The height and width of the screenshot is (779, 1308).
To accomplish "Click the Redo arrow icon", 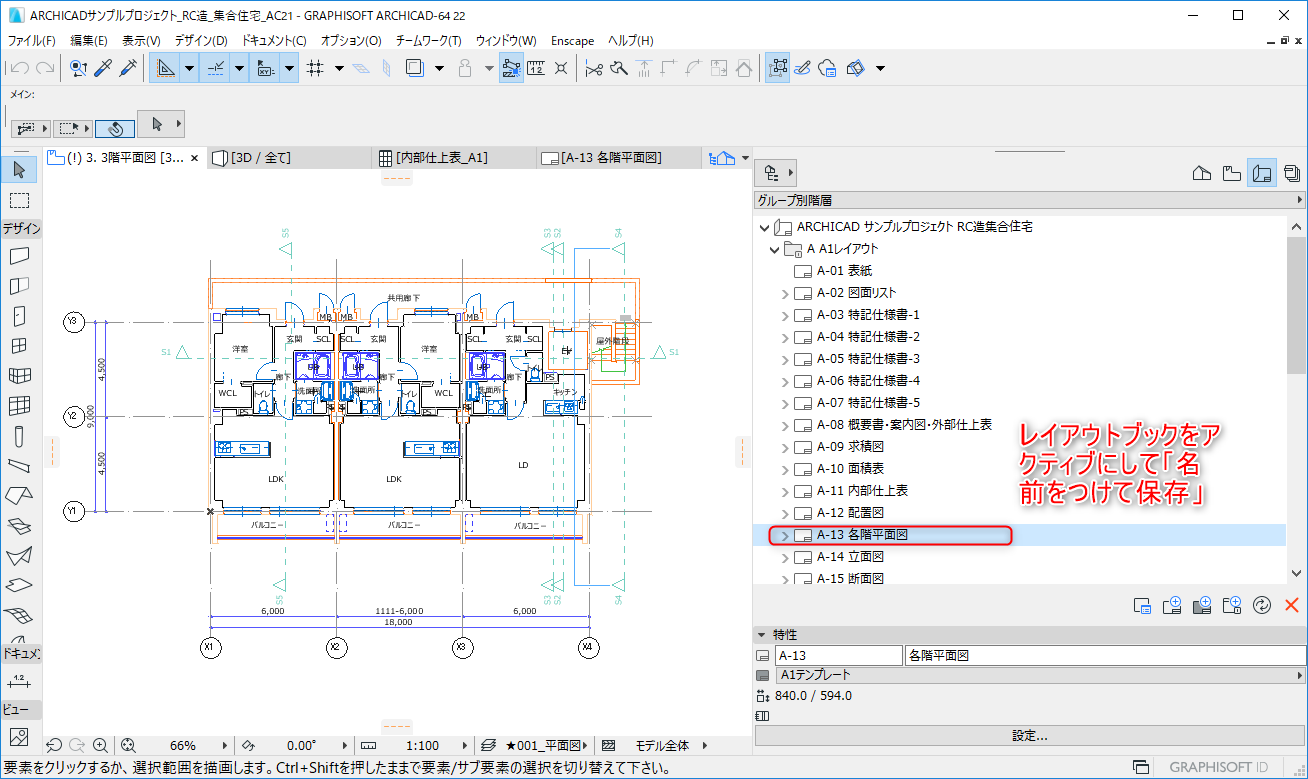I will point(44,68).
